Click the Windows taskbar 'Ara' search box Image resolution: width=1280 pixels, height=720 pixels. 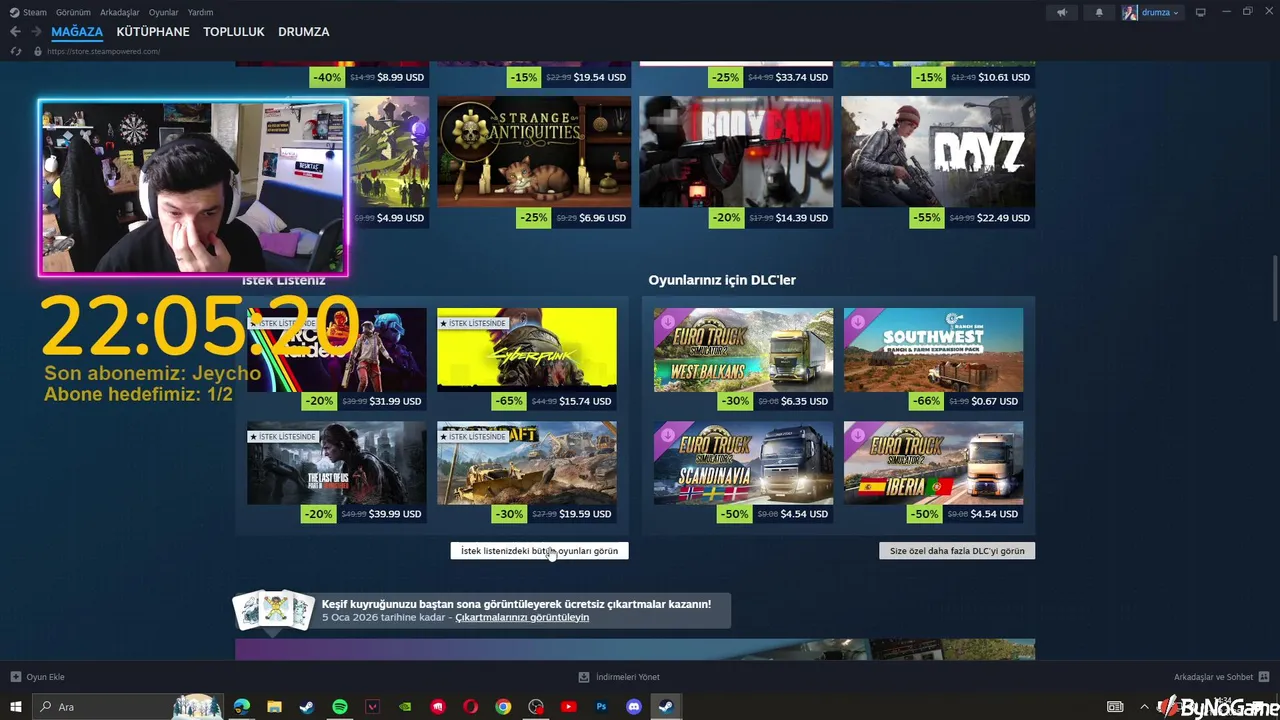pyautogui.click(x=128, y=707)
